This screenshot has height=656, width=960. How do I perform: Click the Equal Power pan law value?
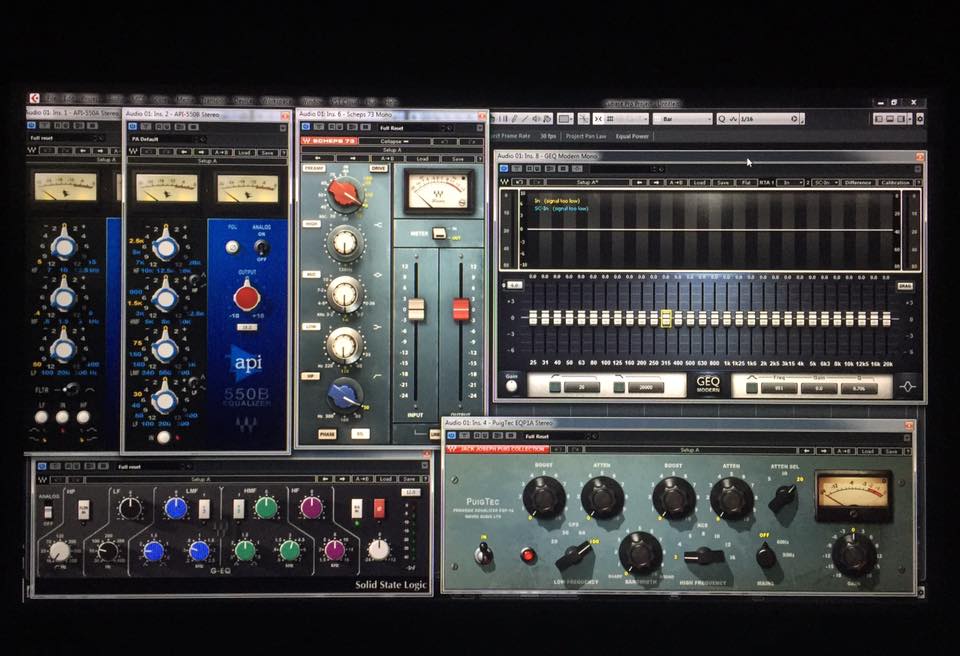point(632,136)
